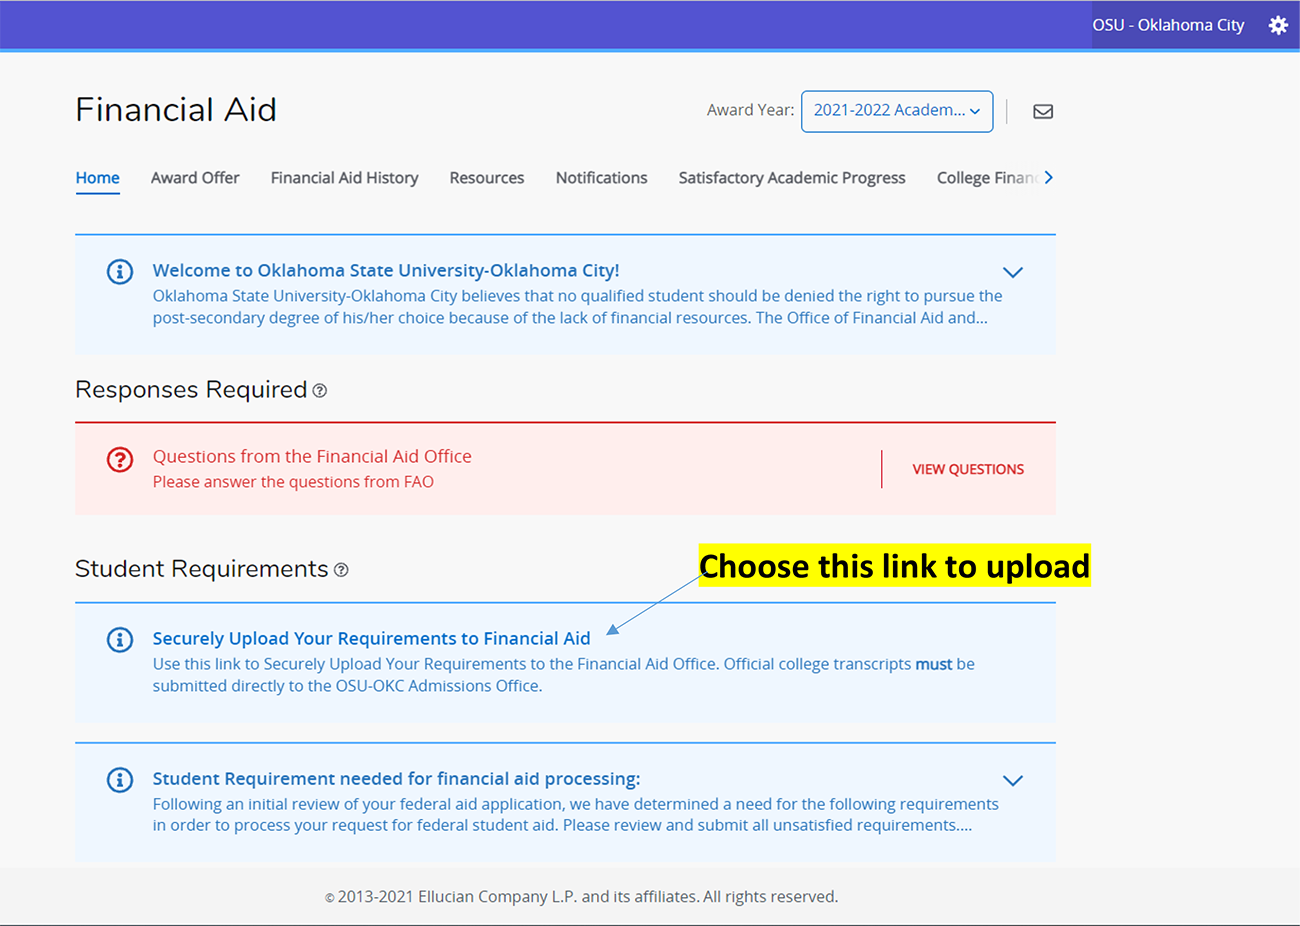Click red question icon beside FAO questions
The height and width of the screenshot is (926, 1300).
[x=120, y=459]
